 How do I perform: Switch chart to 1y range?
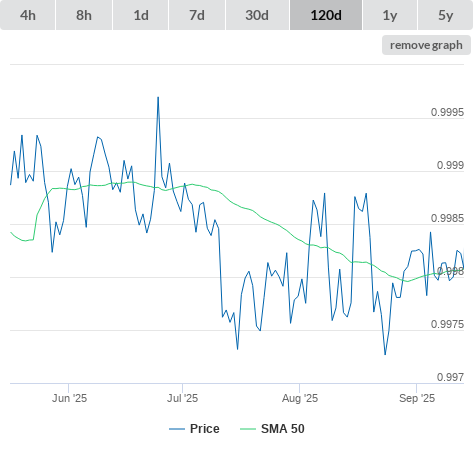click(x=390, y=15)
